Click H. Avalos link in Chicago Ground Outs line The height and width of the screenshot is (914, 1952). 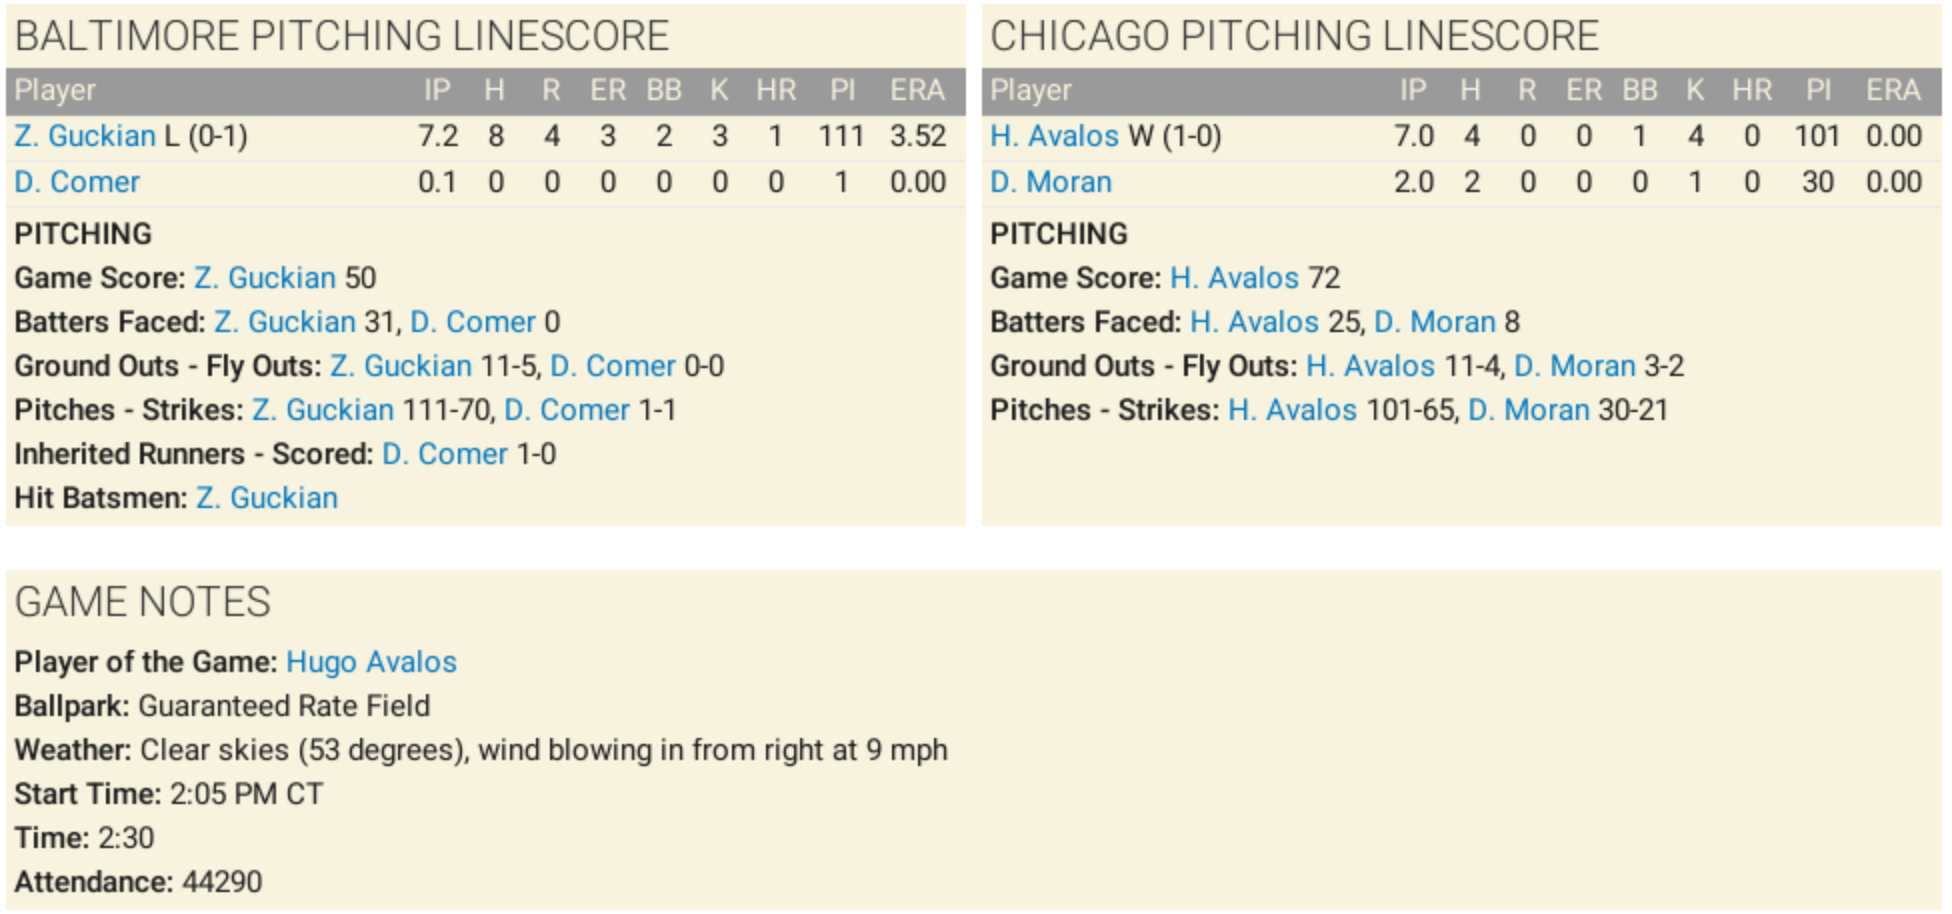(x=1370, y=366)
